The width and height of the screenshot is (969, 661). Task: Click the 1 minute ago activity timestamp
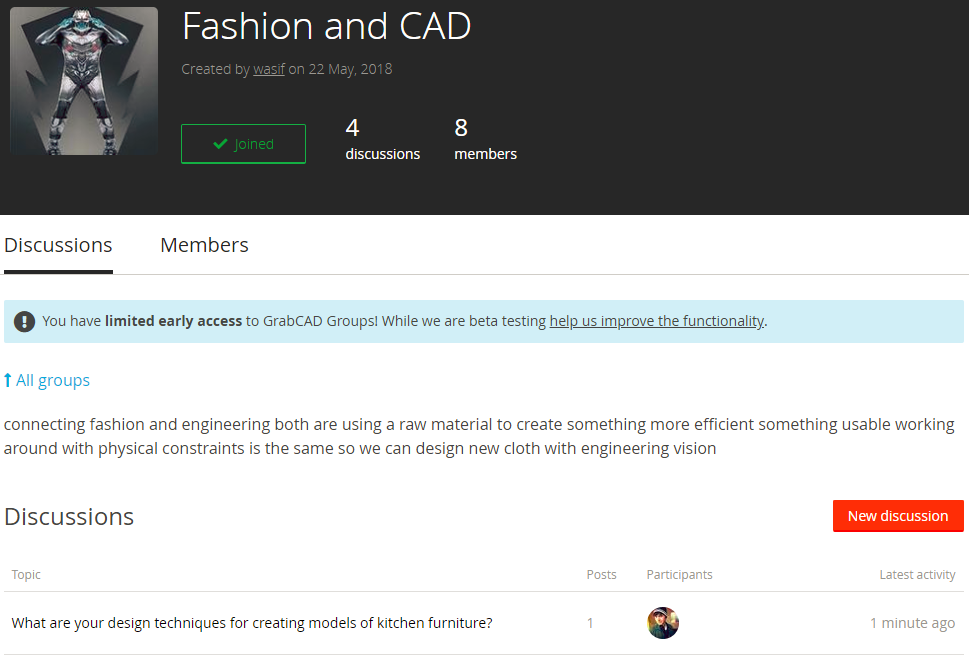coord(912,623)
